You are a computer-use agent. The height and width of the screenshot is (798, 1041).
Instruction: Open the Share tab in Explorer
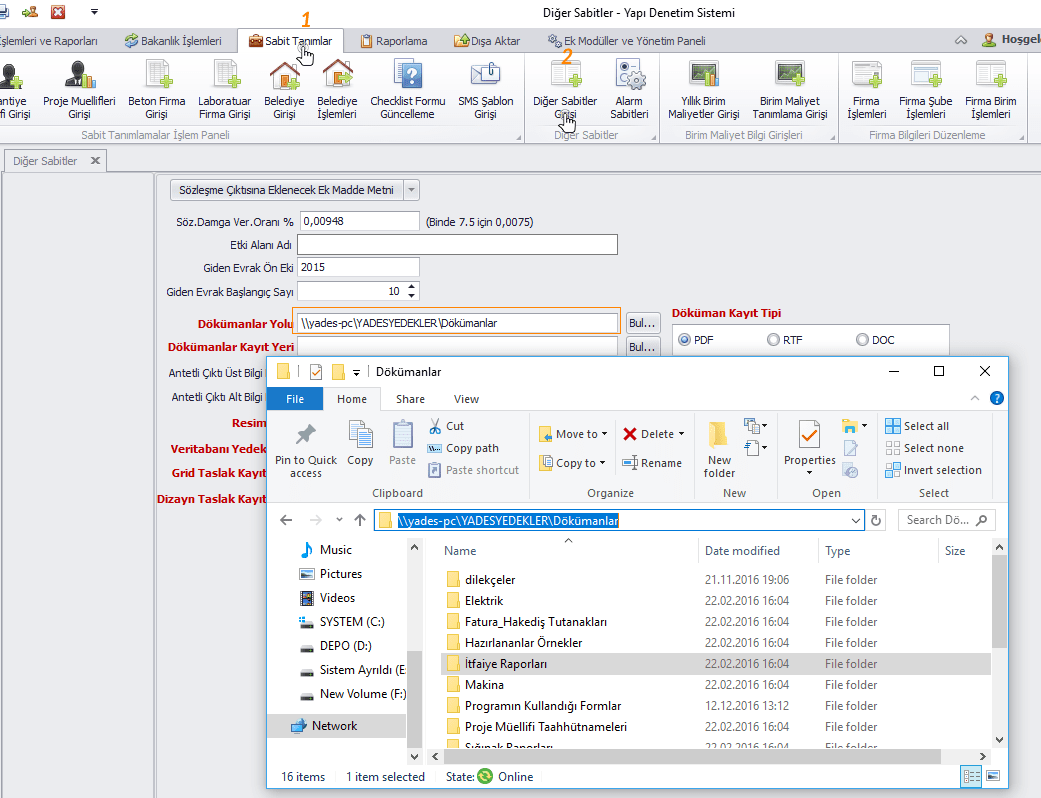pos(410,399)
